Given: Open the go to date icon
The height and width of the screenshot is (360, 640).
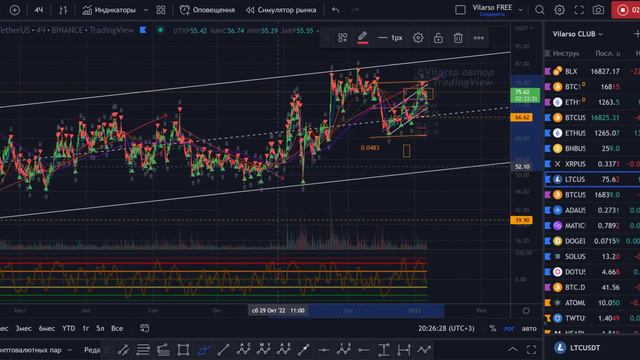Looking at the screenshot, I should coord(144,328).
